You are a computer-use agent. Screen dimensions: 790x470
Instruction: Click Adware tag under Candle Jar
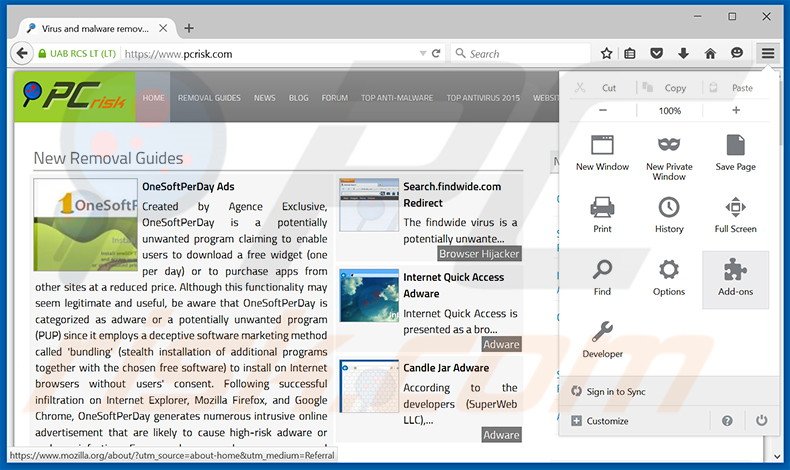pyautogui.click(x=501, y=435)
